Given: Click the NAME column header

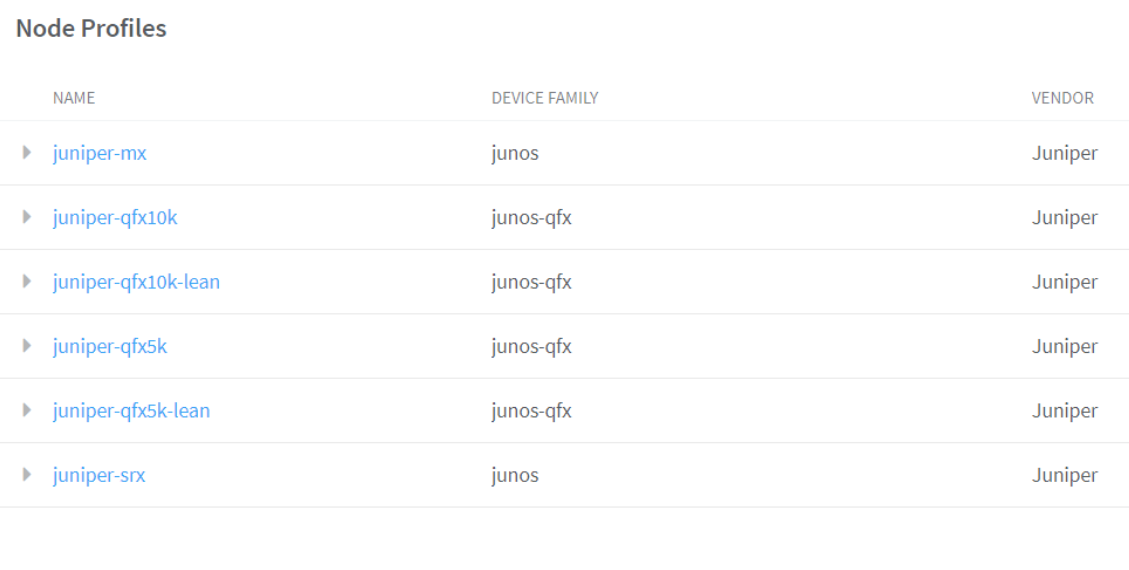Looking at the screenshot, I should pos(73,98).
